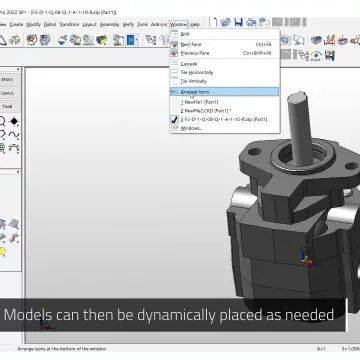The image size is (360, 360).
Task: Choose Tile Vertically in Window menu
Action: click(224, 81)
